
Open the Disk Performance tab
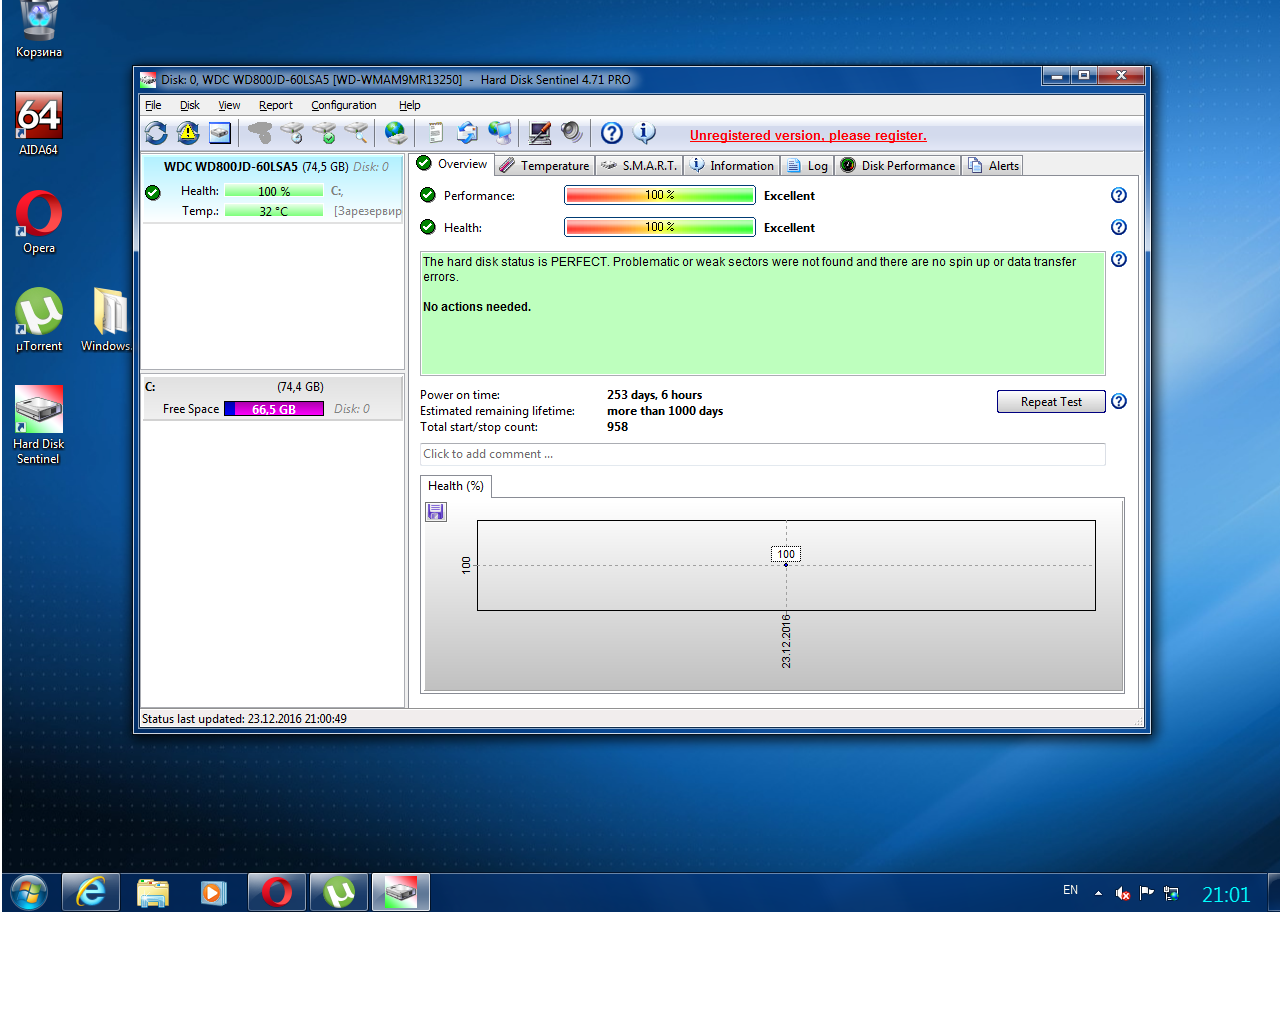click(898, 166)
